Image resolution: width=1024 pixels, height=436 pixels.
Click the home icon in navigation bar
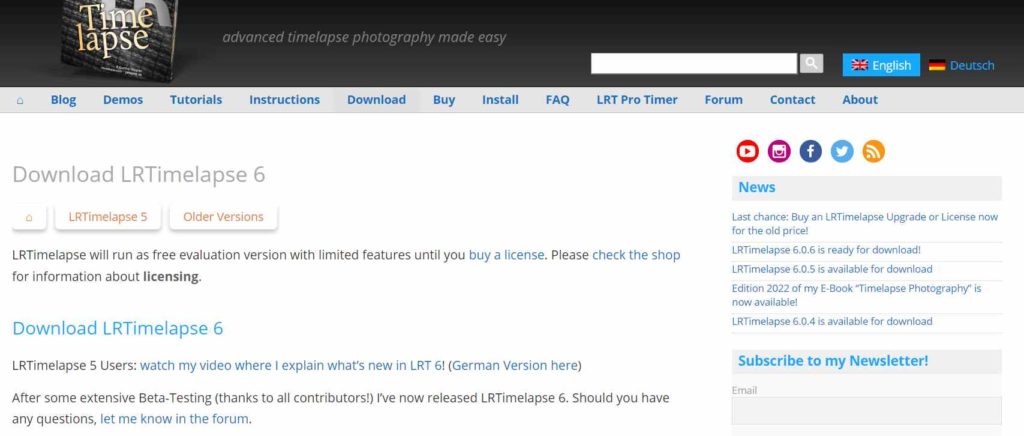pyautogui.click(x=20, y=100)
